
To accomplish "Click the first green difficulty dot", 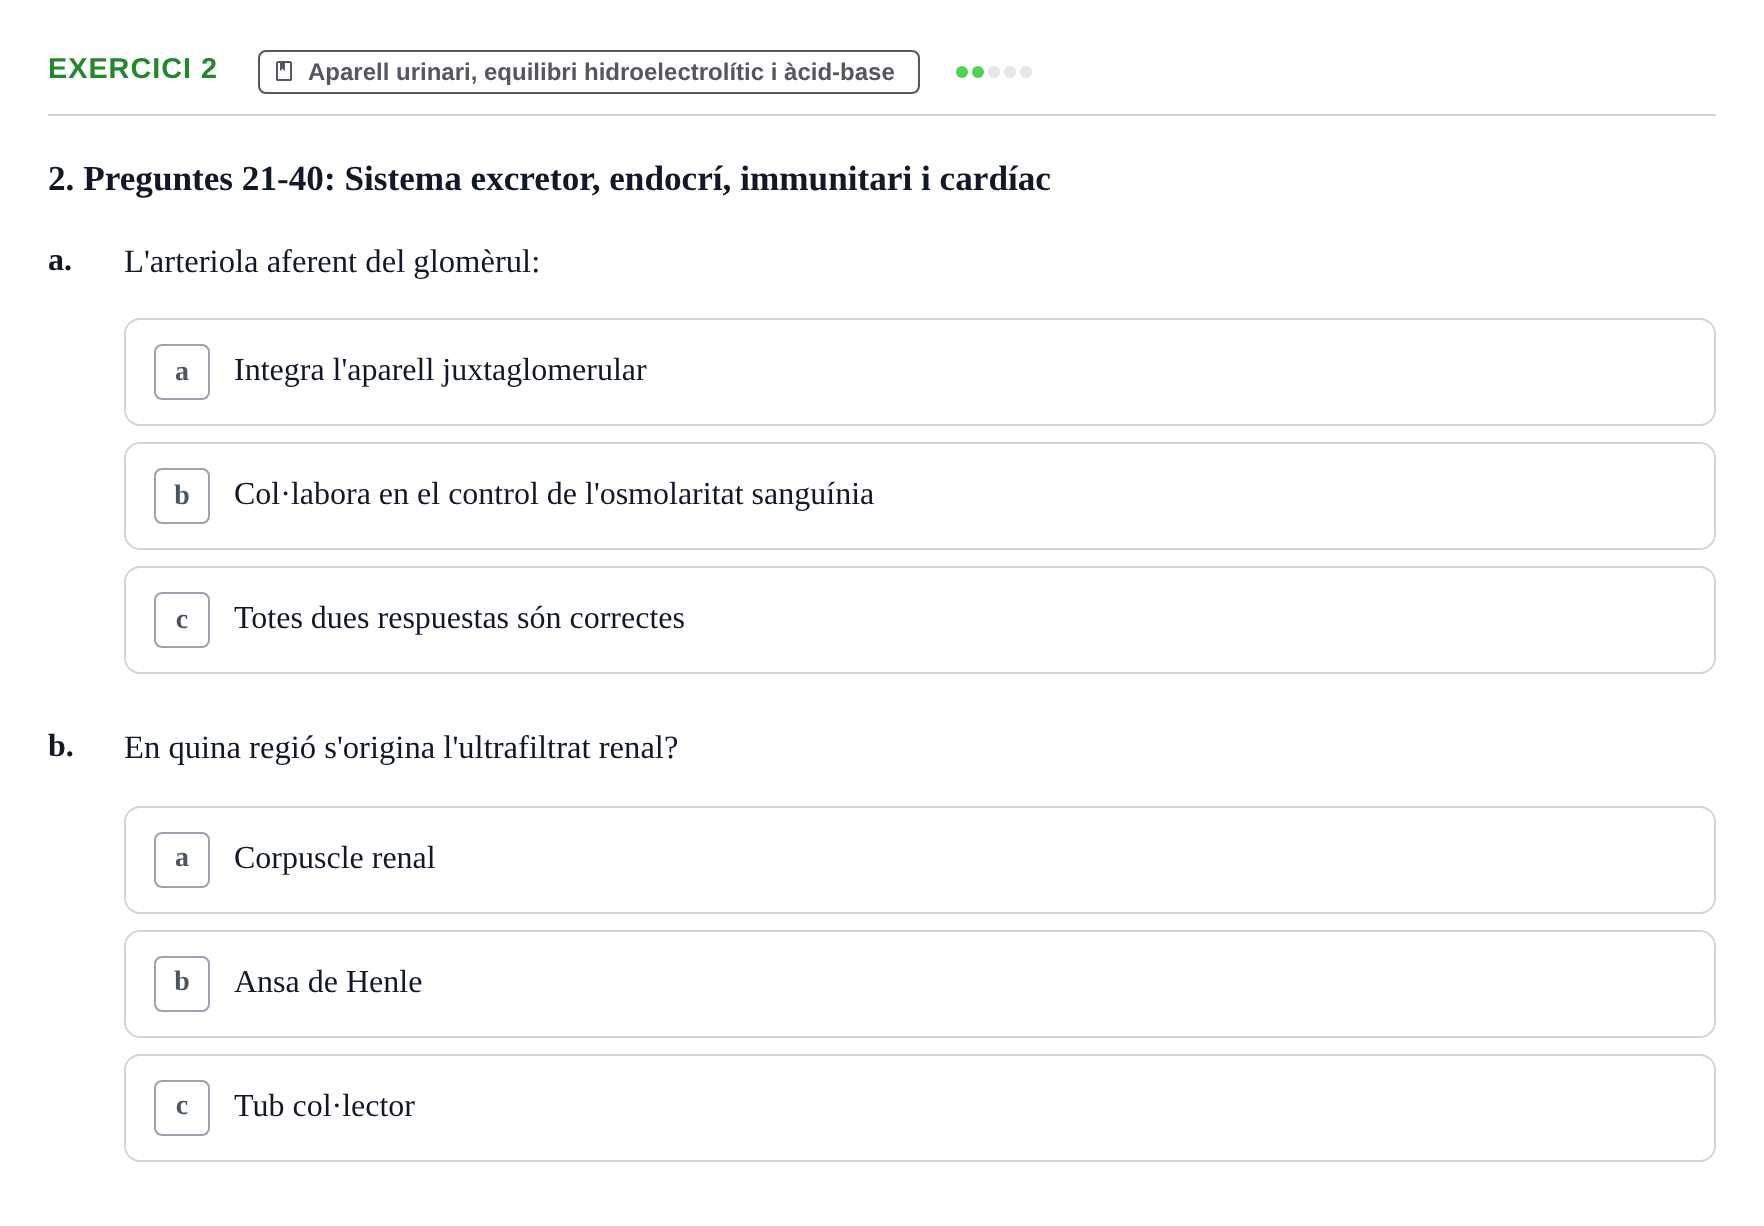I will pyautogui.click(x=962, y=72).
